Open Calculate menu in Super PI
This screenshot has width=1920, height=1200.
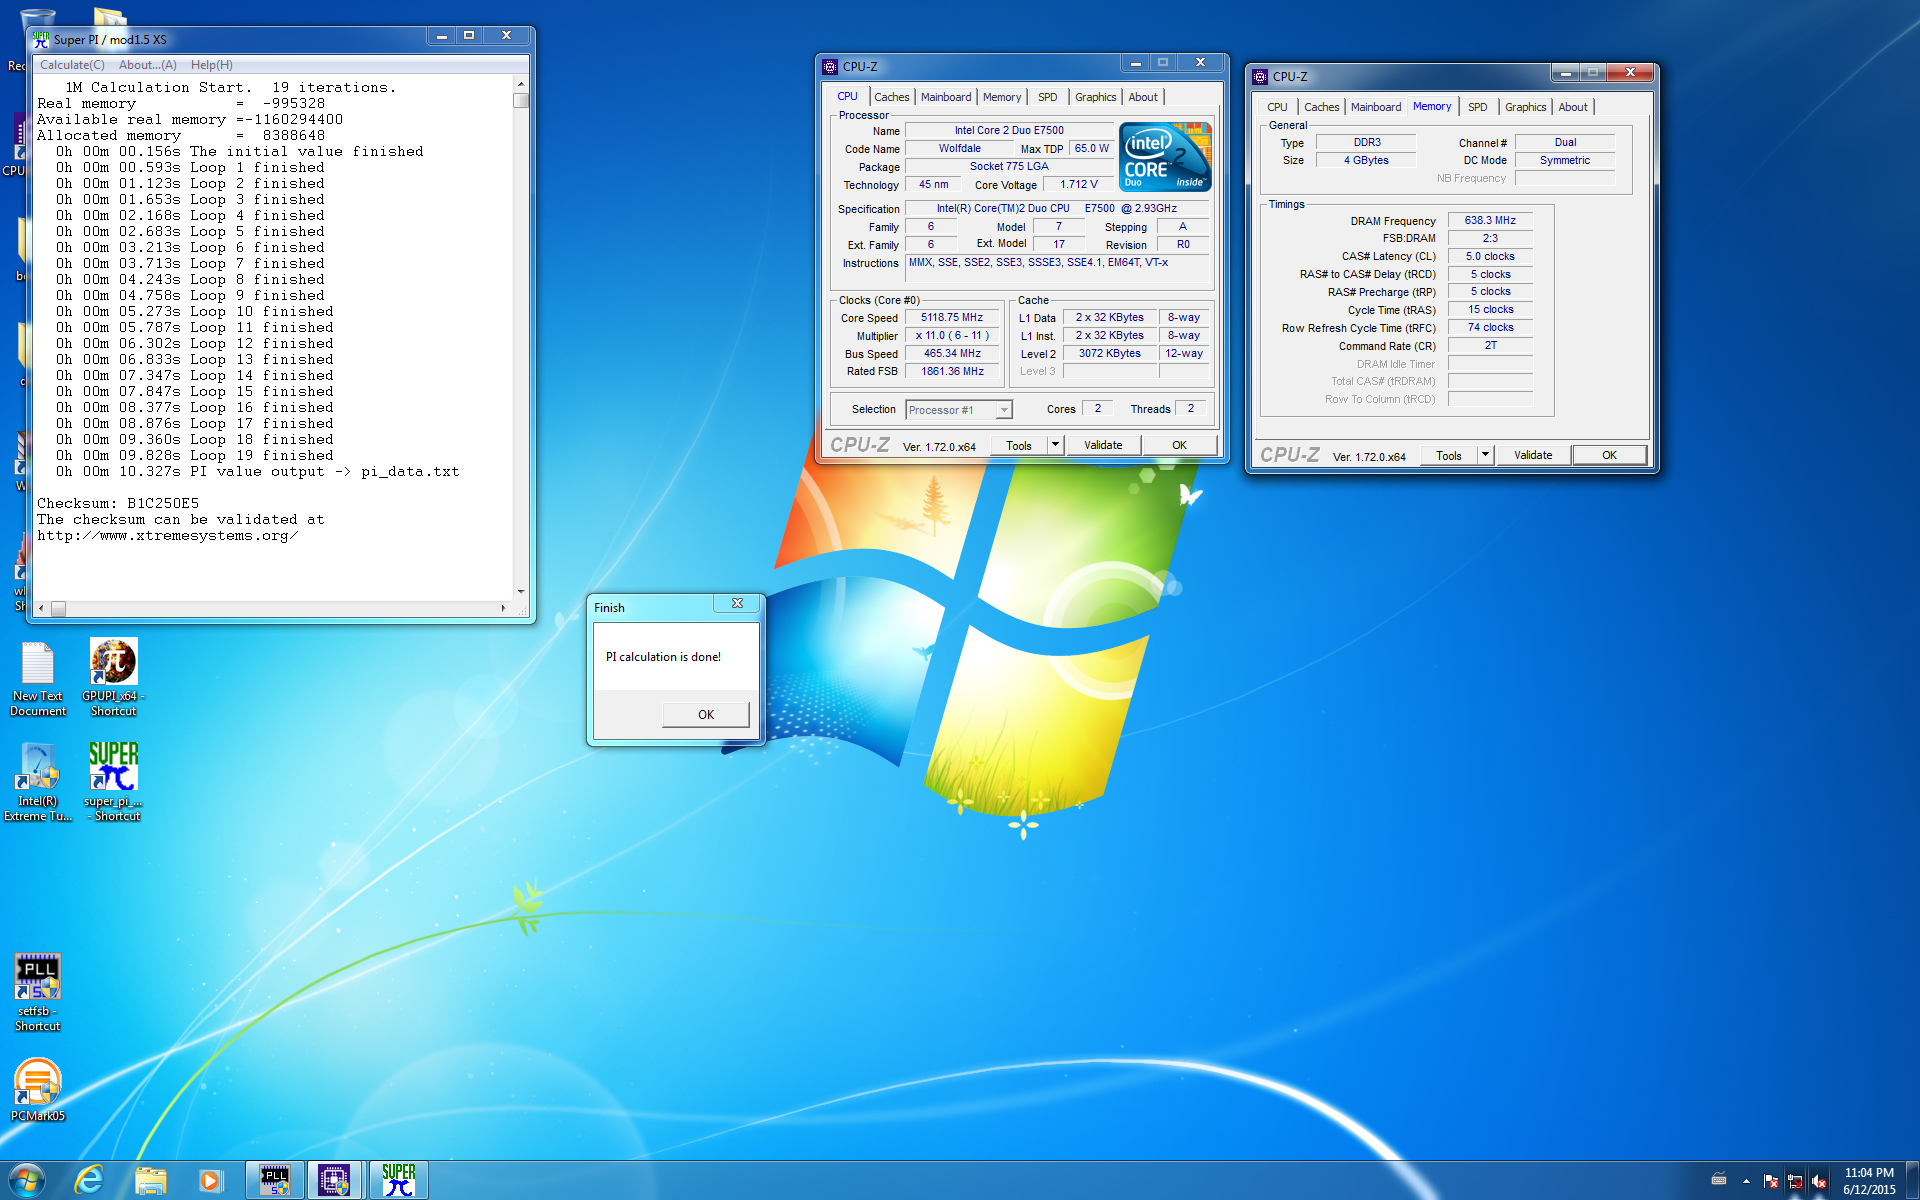(x=72, y=65)
